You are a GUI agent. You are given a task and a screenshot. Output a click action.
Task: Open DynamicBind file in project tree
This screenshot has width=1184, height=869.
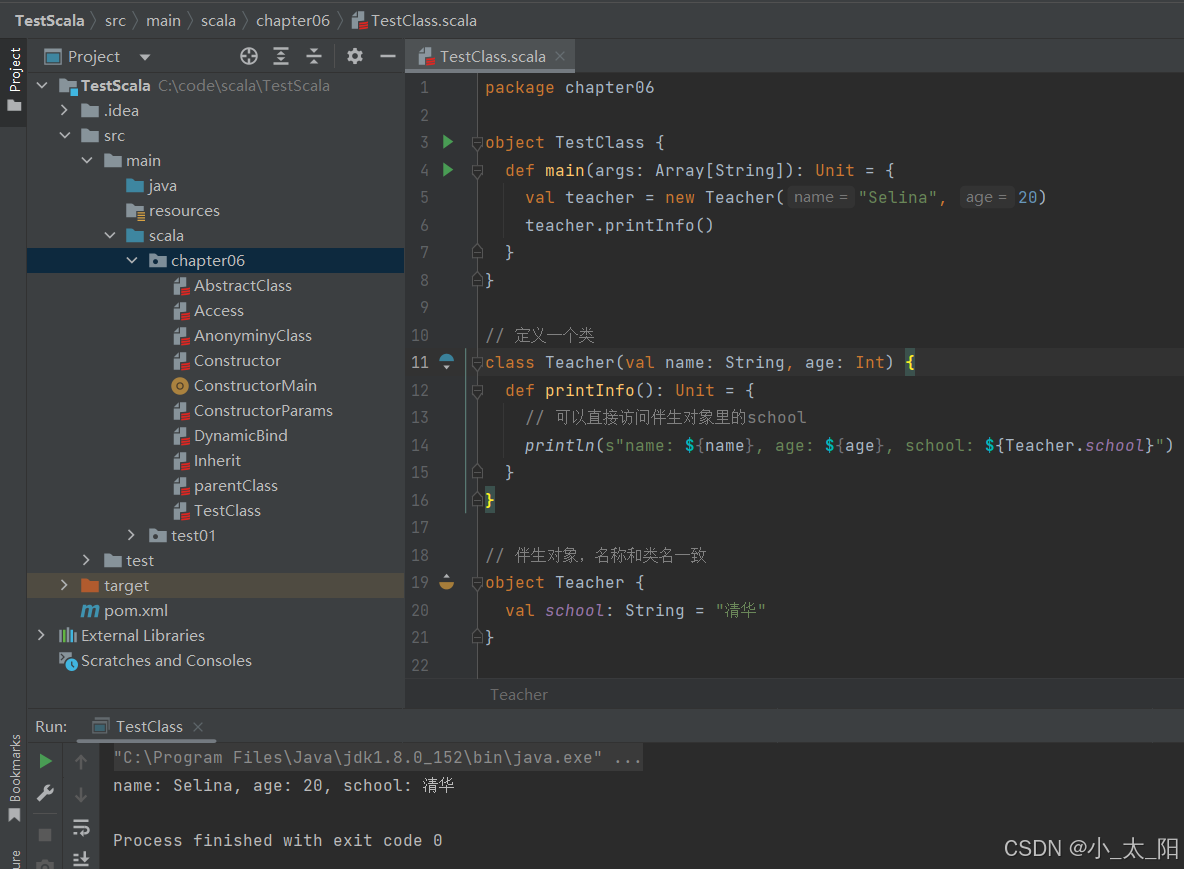click(230, 436)
